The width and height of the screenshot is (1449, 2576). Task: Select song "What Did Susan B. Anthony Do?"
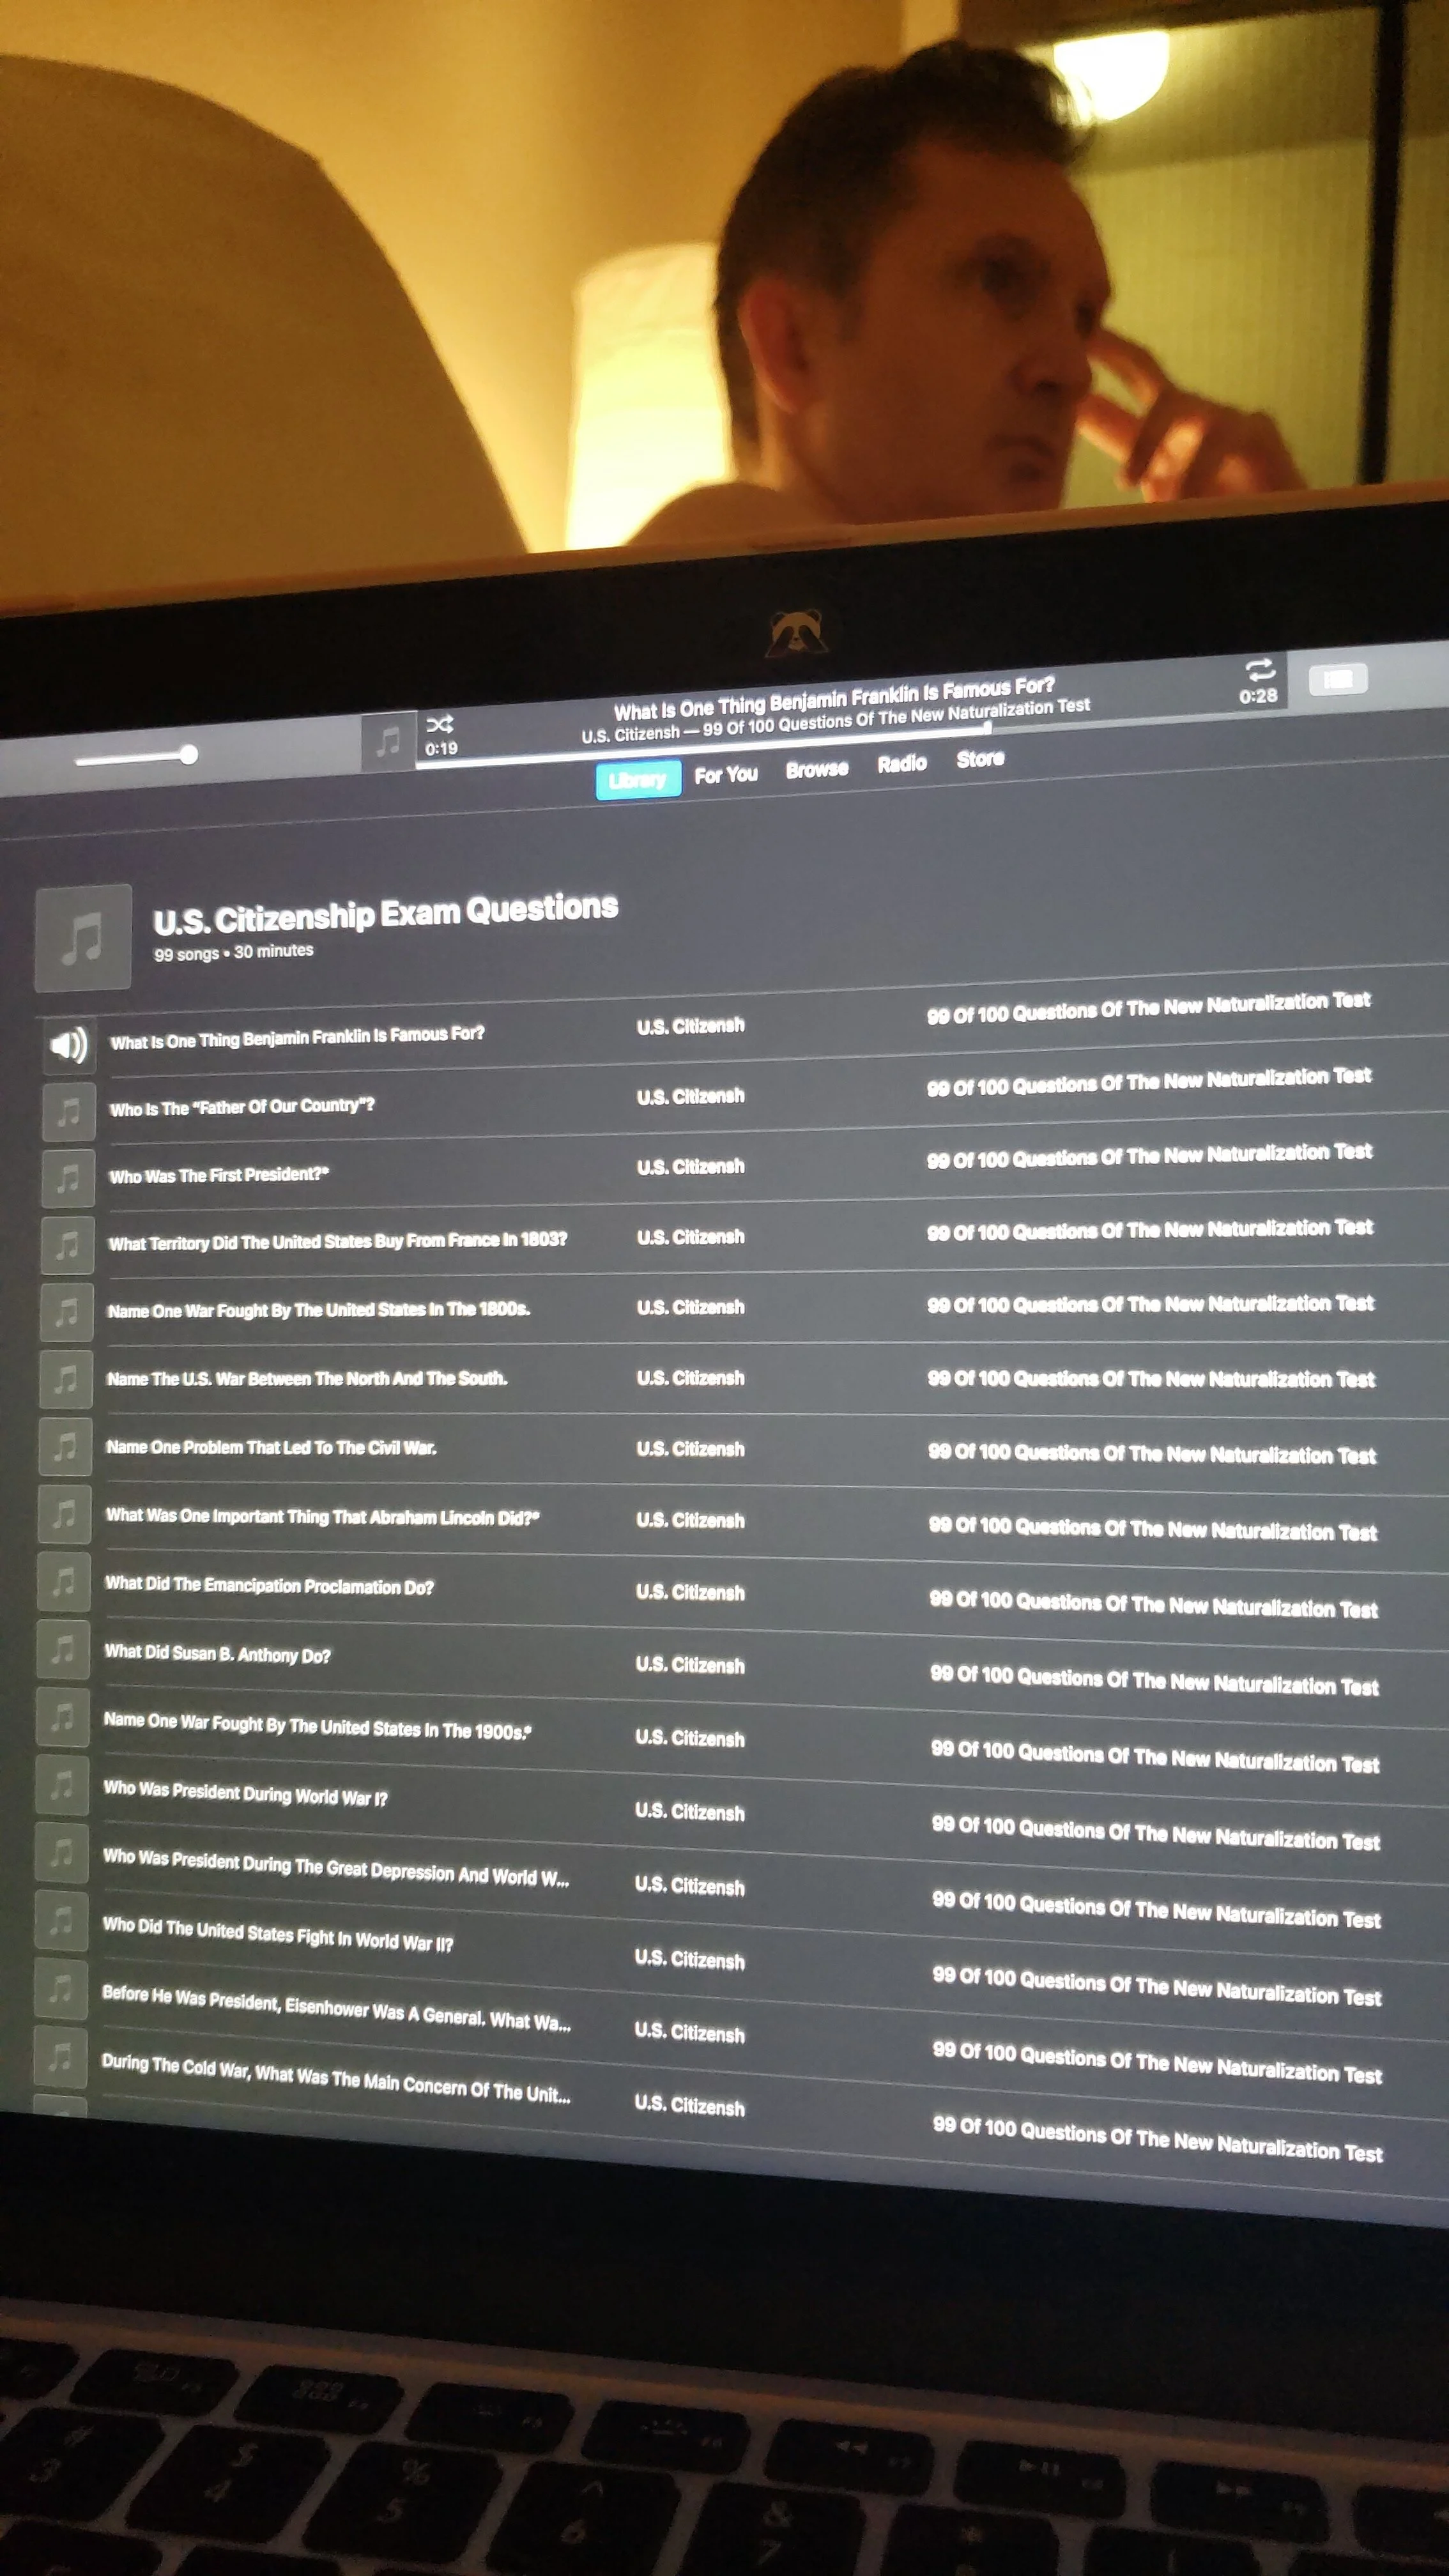tap(217, 1654)
